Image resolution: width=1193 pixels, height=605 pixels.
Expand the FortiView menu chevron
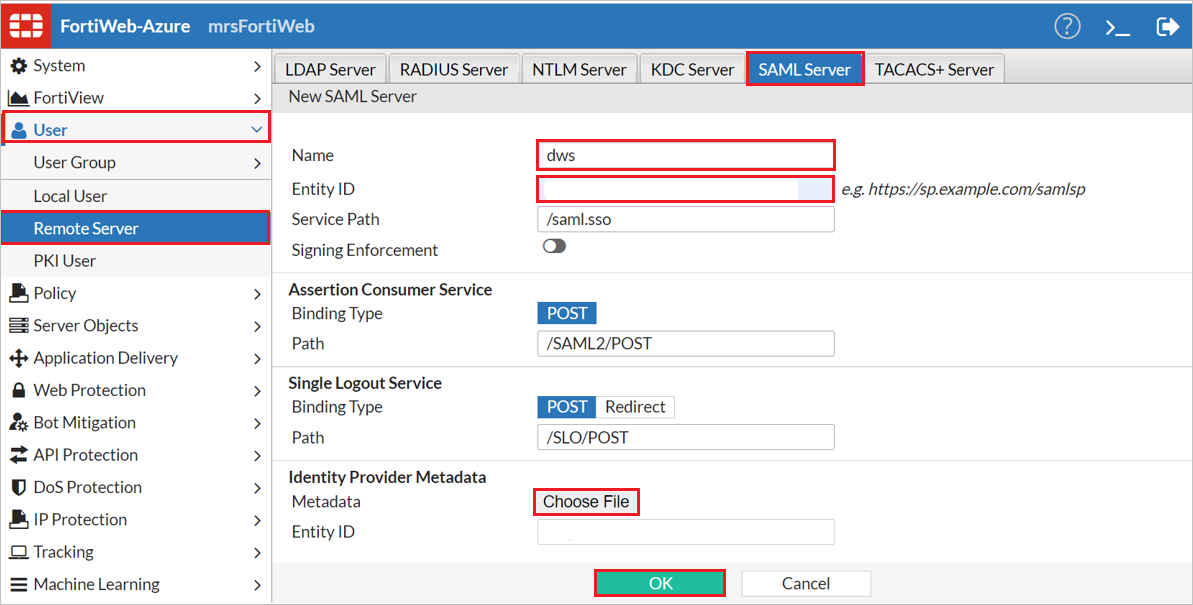point(257,99)
